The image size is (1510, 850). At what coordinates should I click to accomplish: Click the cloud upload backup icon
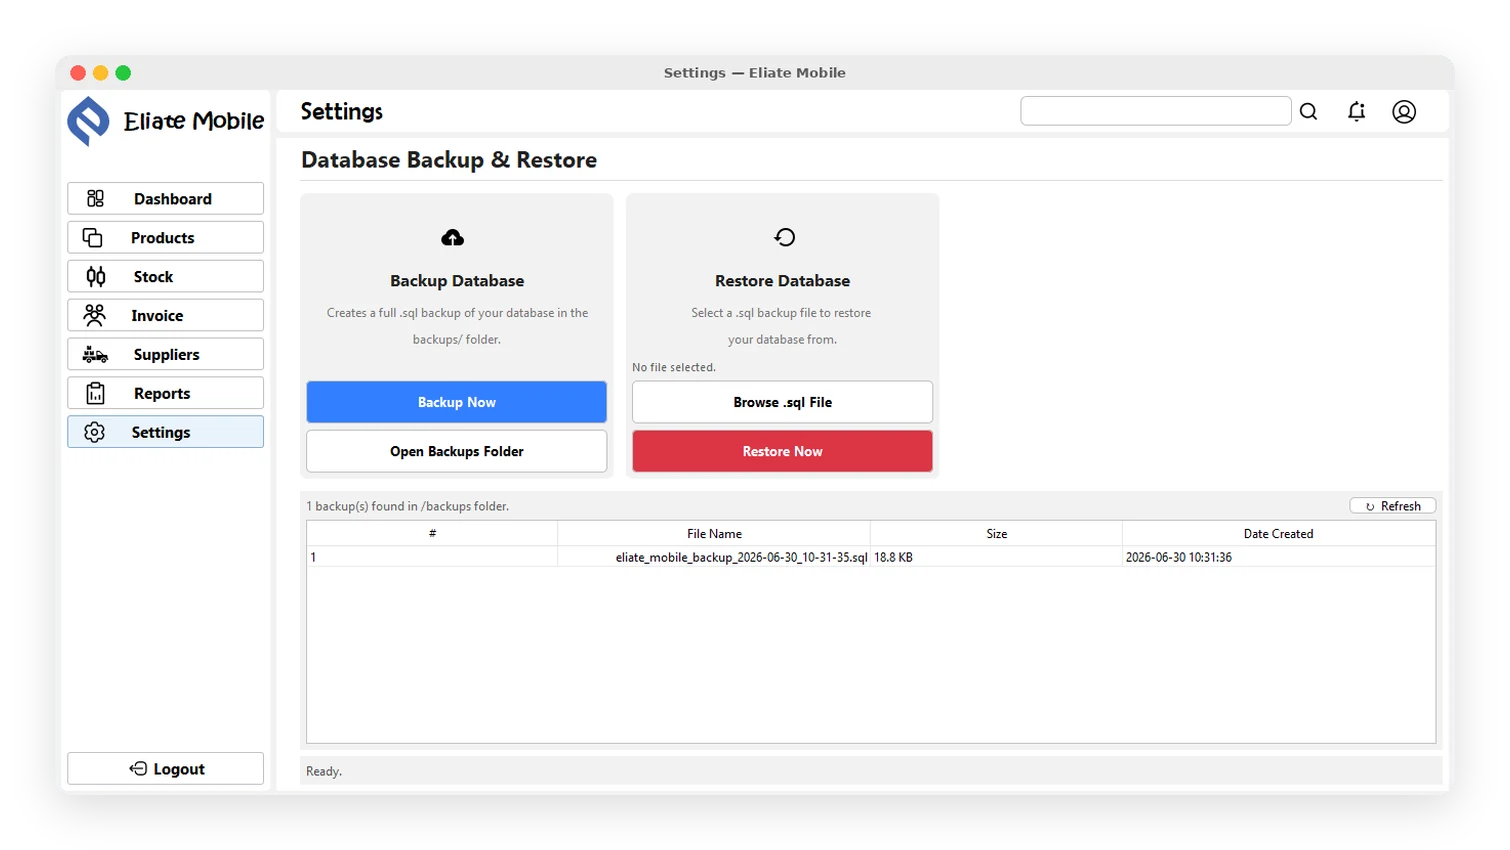point(453,237)
